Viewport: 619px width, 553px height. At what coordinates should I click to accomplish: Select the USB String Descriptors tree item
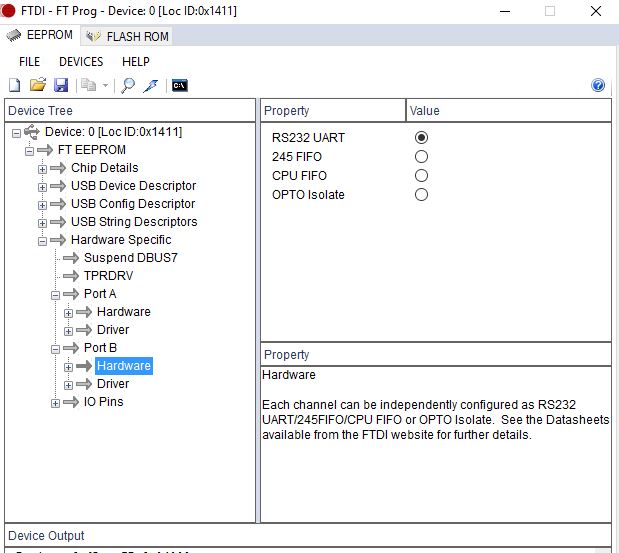click(134, 222)
